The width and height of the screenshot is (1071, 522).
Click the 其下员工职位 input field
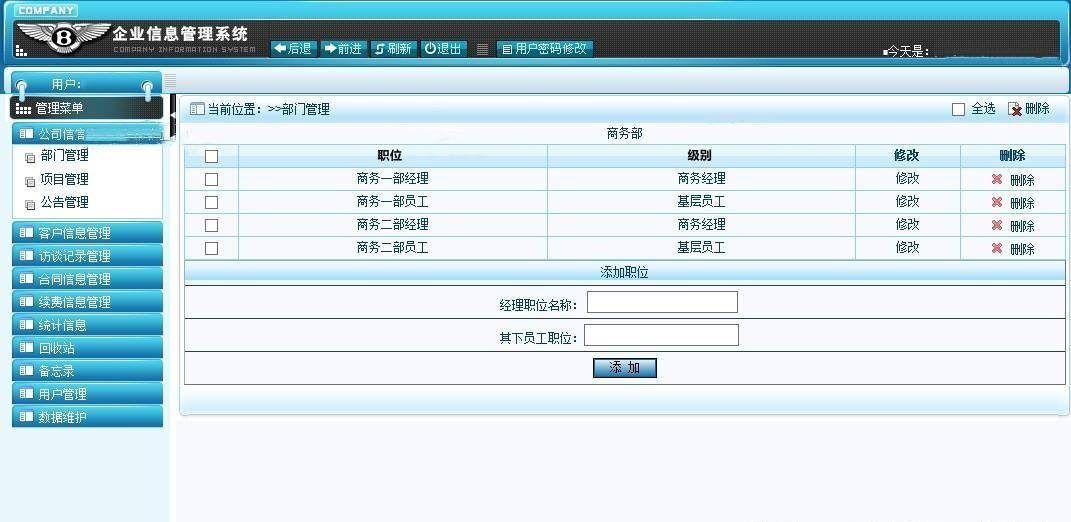tap(661, 335)
